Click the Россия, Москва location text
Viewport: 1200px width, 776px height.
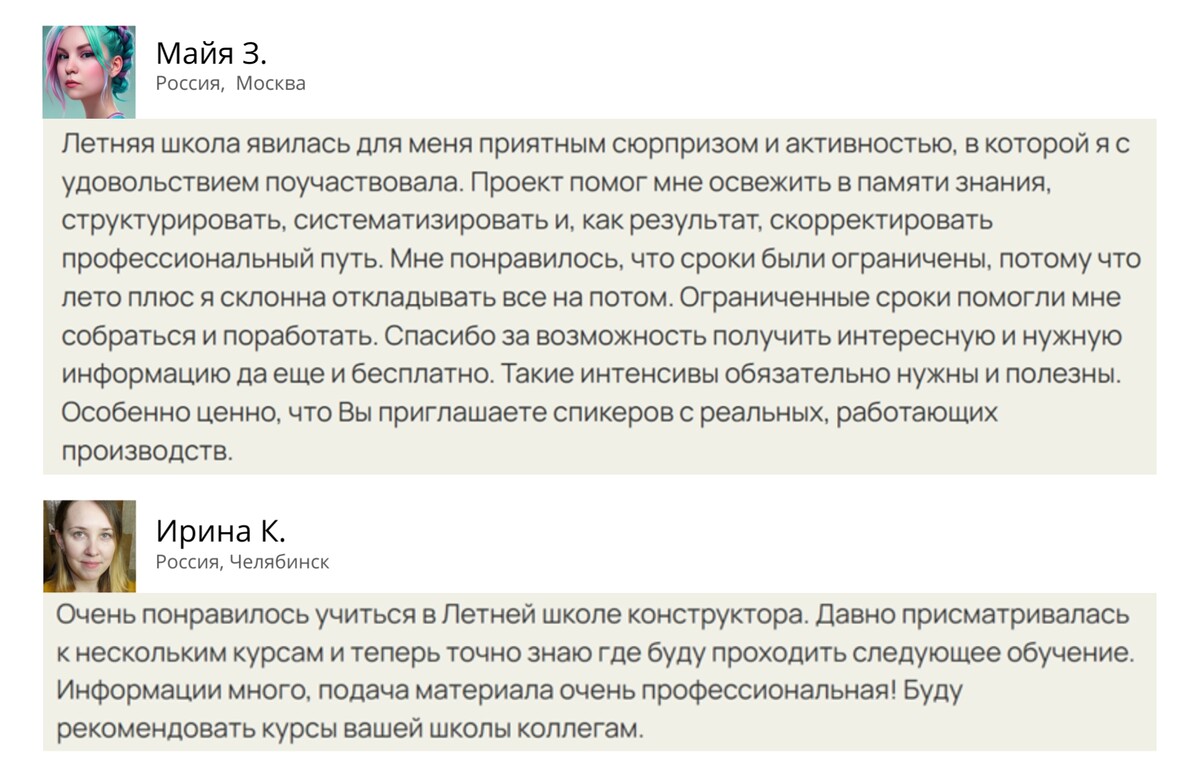(x=231, y=83)
